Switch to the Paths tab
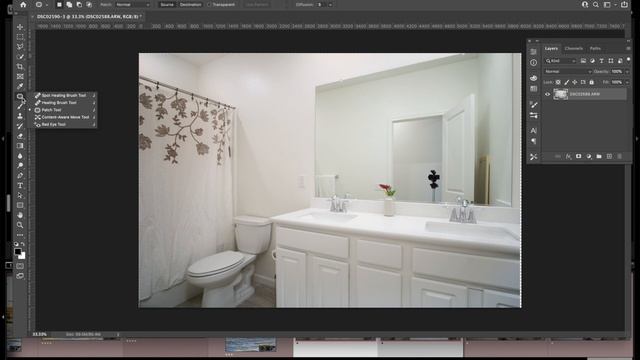The image size is (640, 360). (595, 49)
